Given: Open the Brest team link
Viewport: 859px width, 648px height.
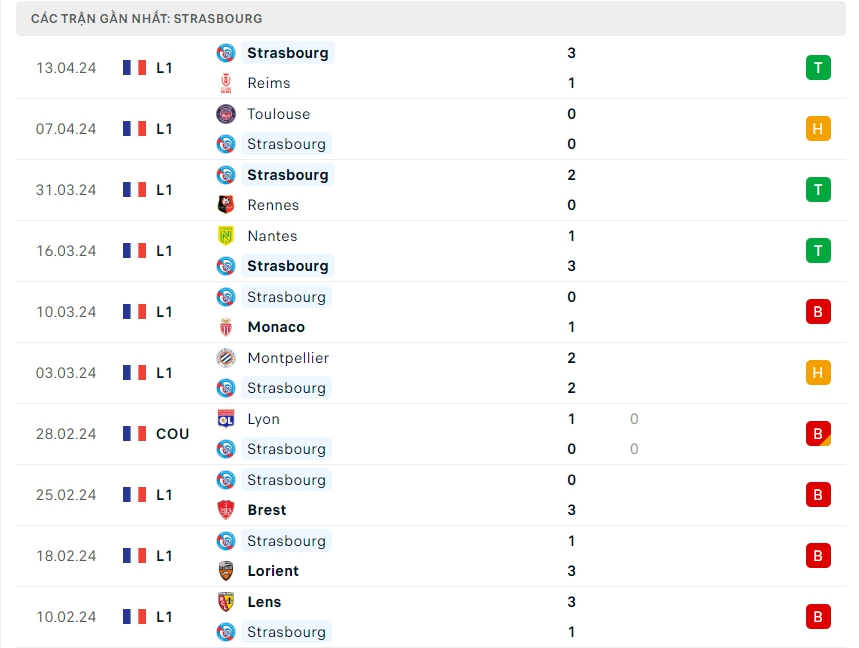Looking at the screenshot, I should pyautogui.click(x=267, y=510).
